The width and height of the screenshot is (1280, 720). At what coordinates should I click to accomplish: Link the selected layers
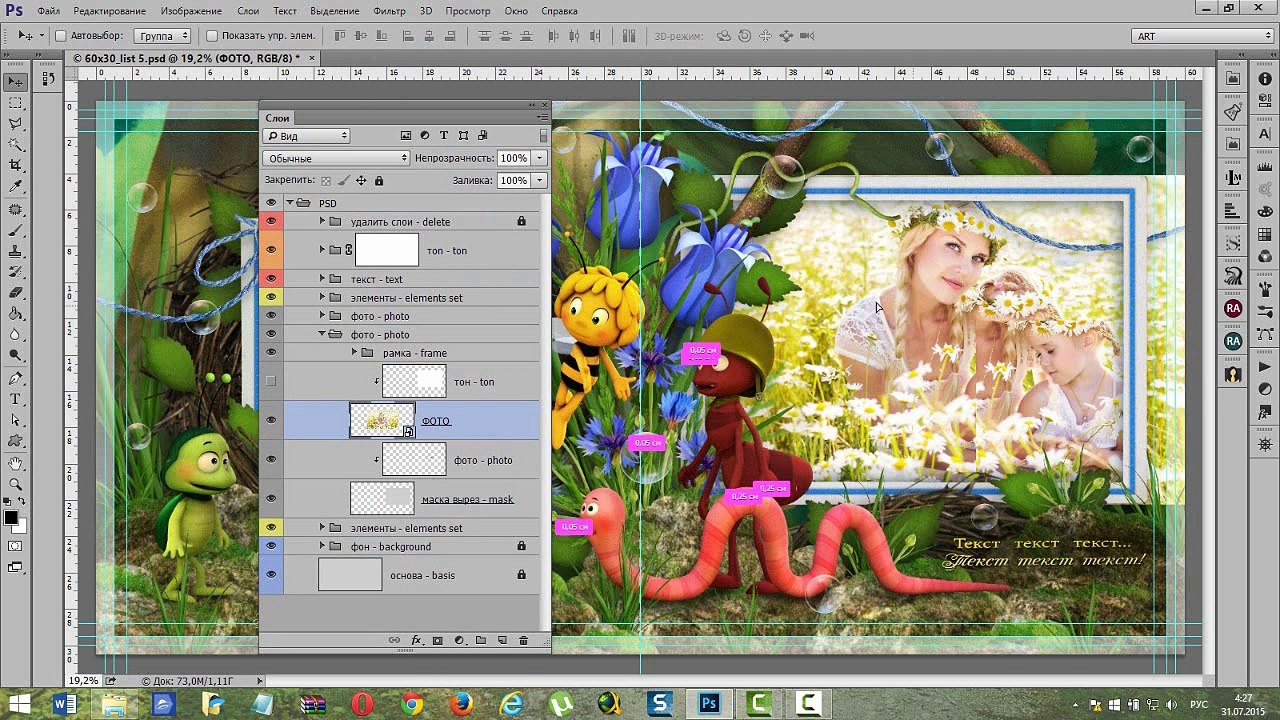coord(394,641)
